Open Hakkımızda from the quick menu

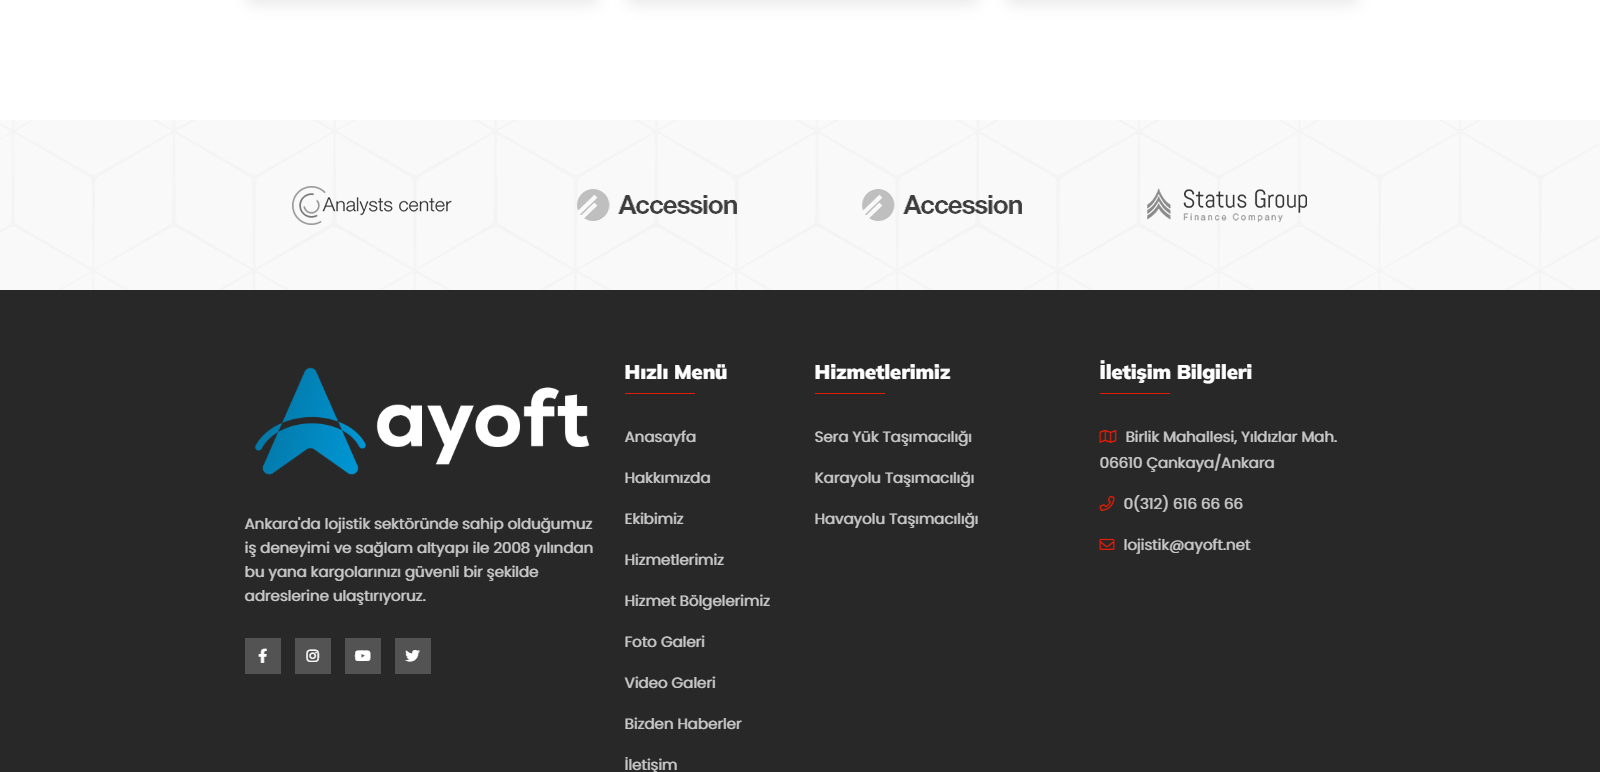(x=667, y=478)
